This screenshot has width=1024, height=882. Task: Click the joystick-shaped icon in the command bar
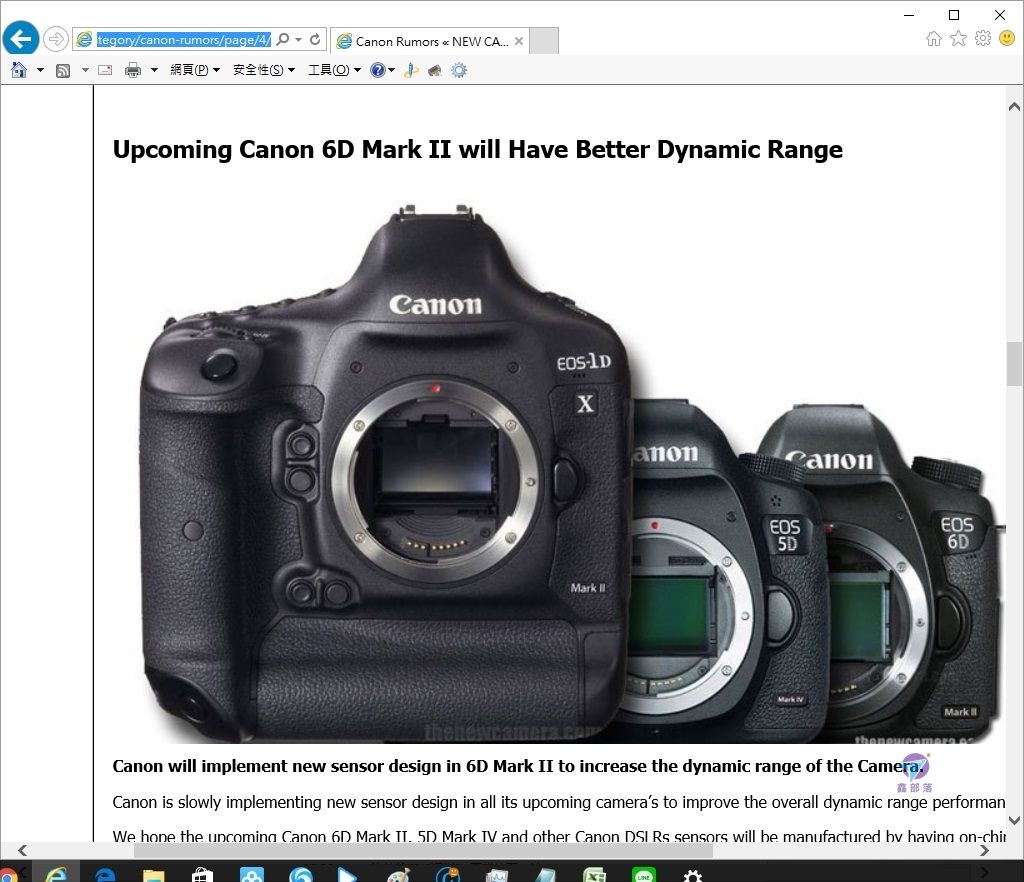click(x=411, y=70)
